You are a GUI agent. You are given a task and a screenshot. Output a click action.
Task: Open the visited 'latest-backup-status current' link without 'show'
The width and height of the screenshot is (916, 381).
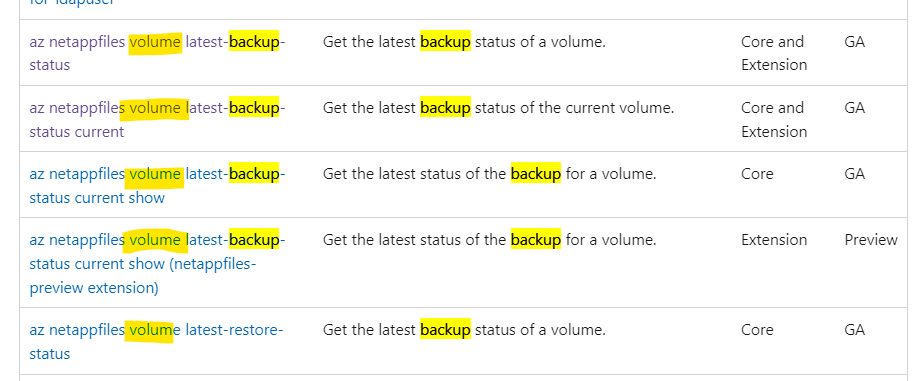[157, 120]
